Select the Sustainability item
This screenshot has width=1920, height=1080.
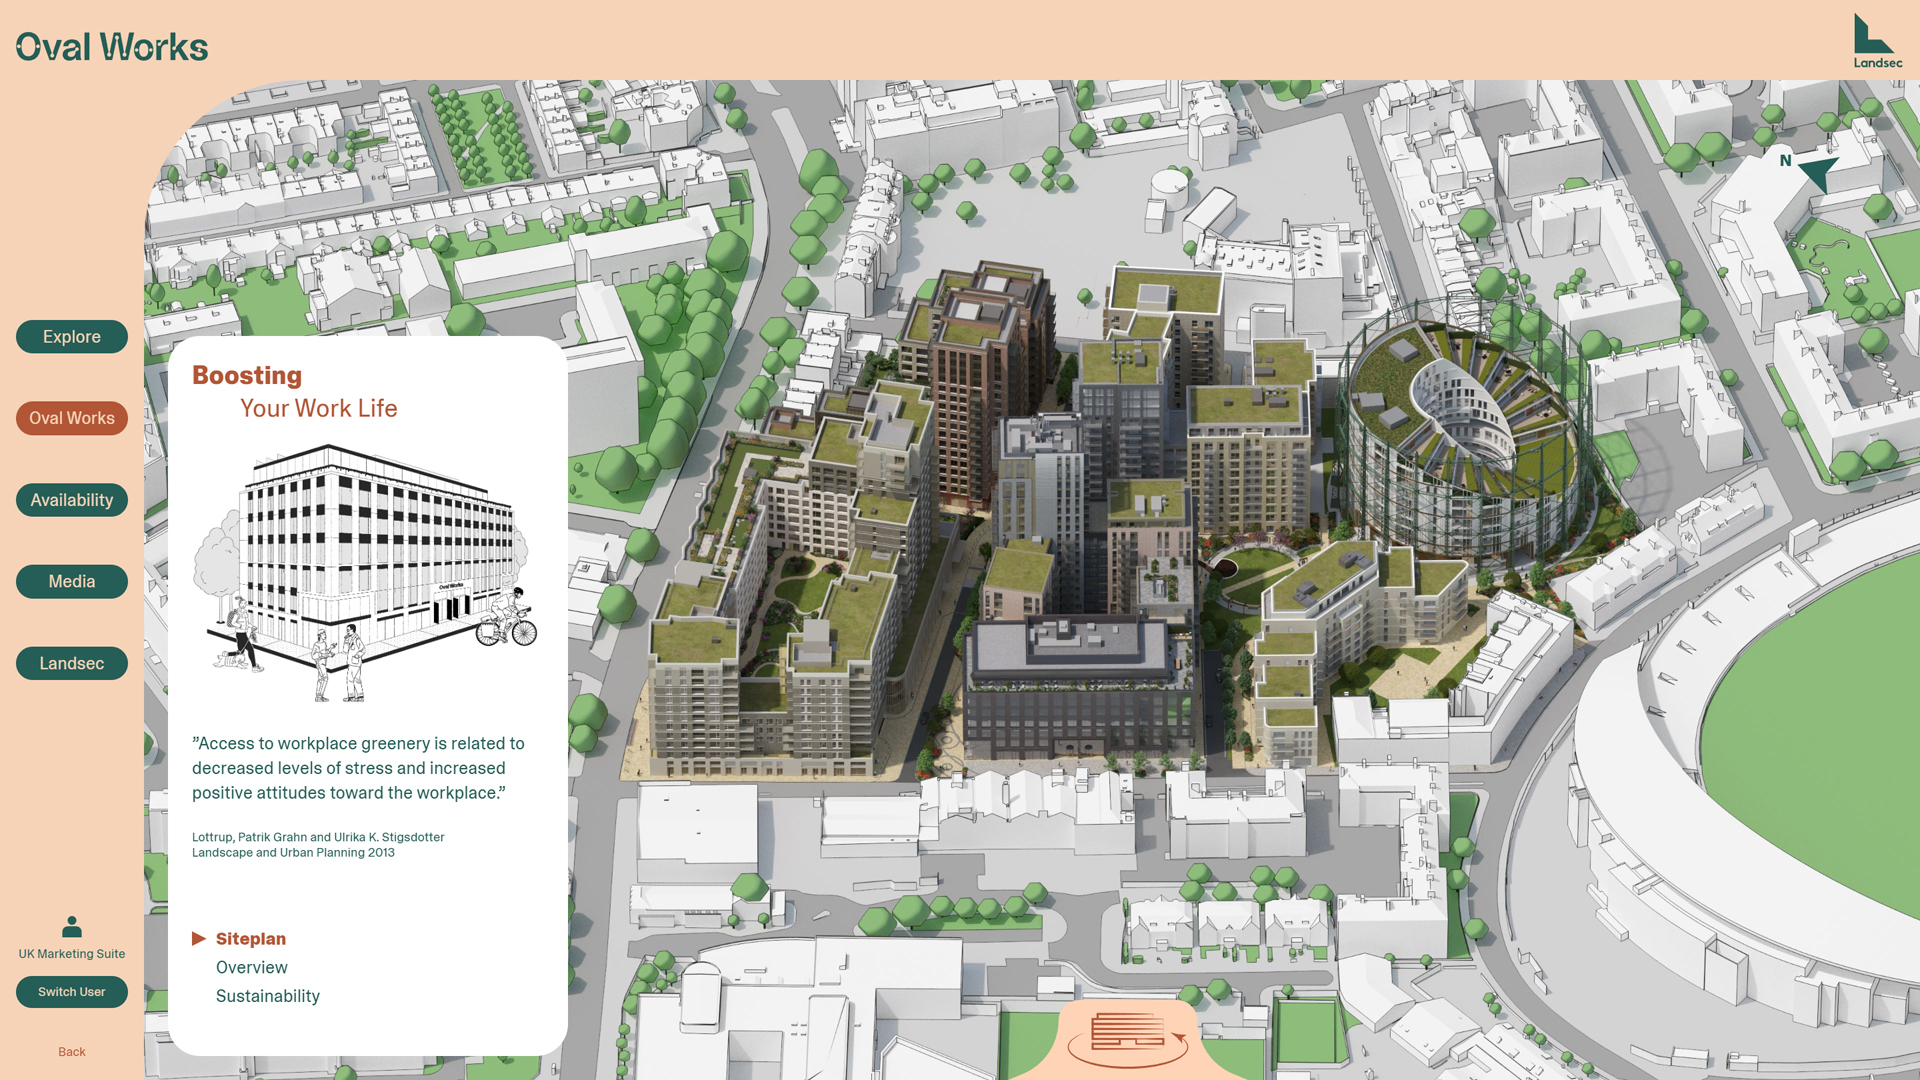point(268,997)
